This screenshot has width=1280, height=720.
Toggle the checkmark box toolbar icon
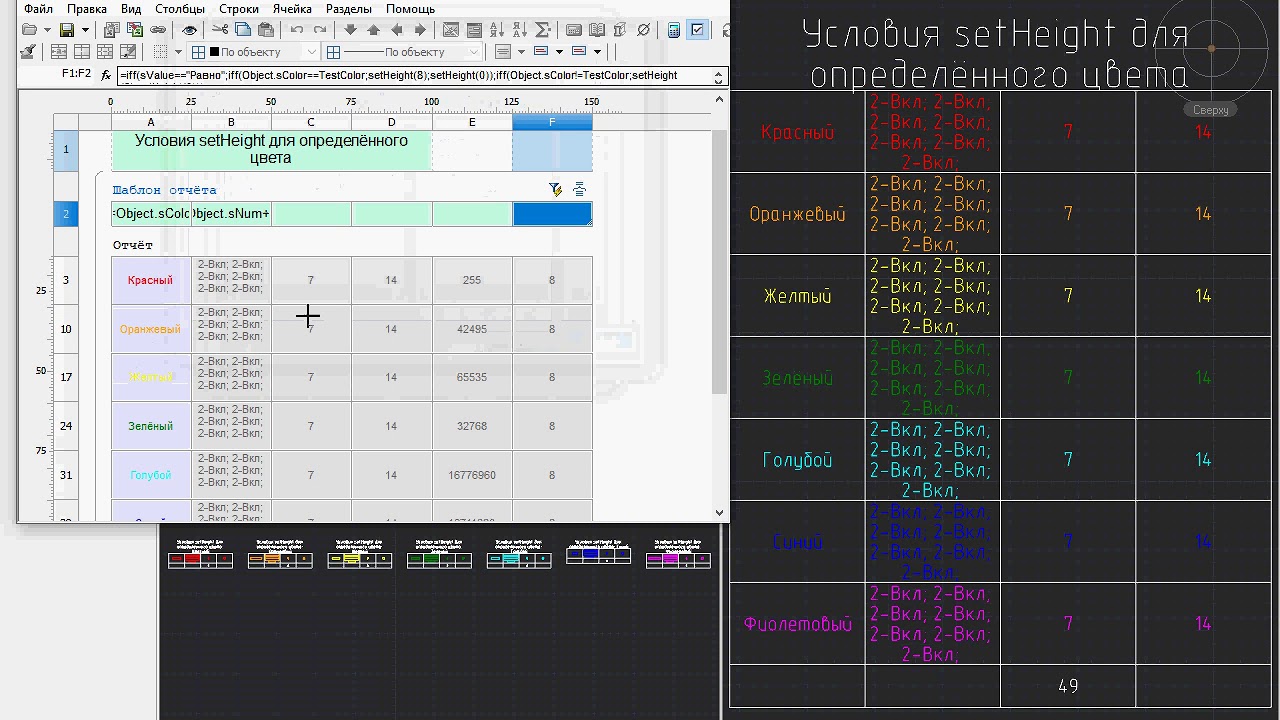click(x=697, y=30)
